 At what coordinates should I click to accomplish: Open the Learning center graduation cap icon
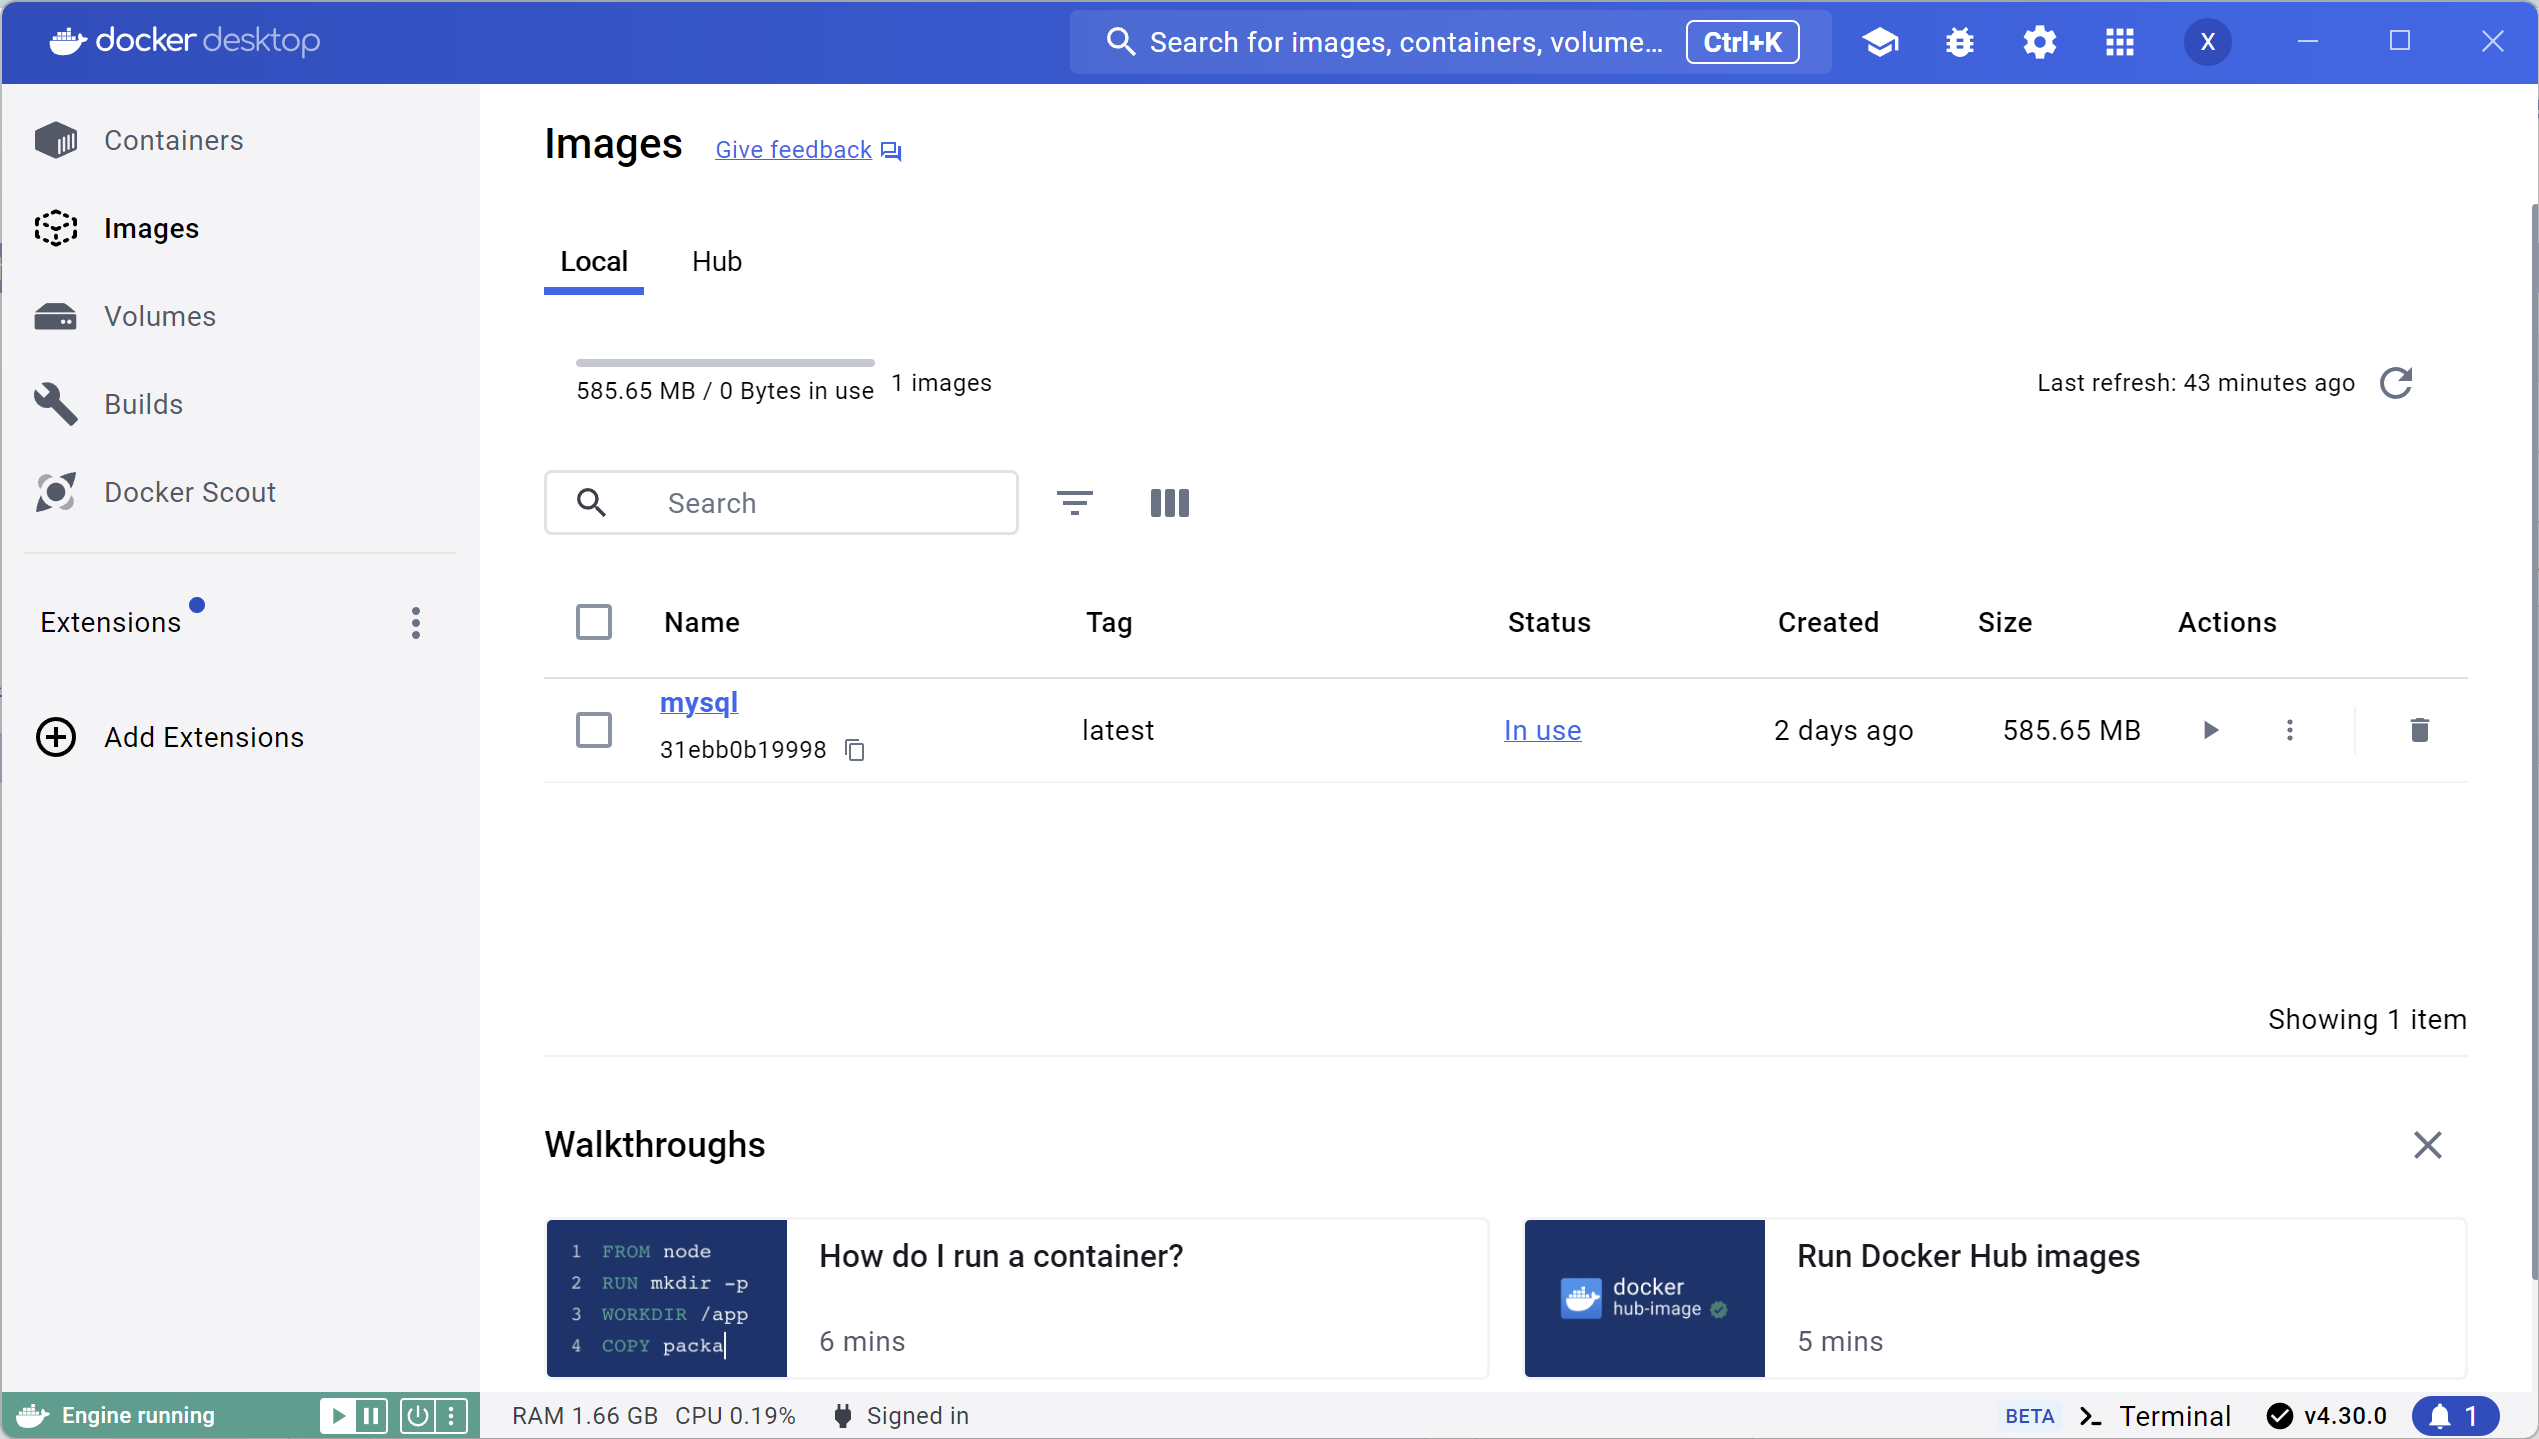click(1880, 42)
